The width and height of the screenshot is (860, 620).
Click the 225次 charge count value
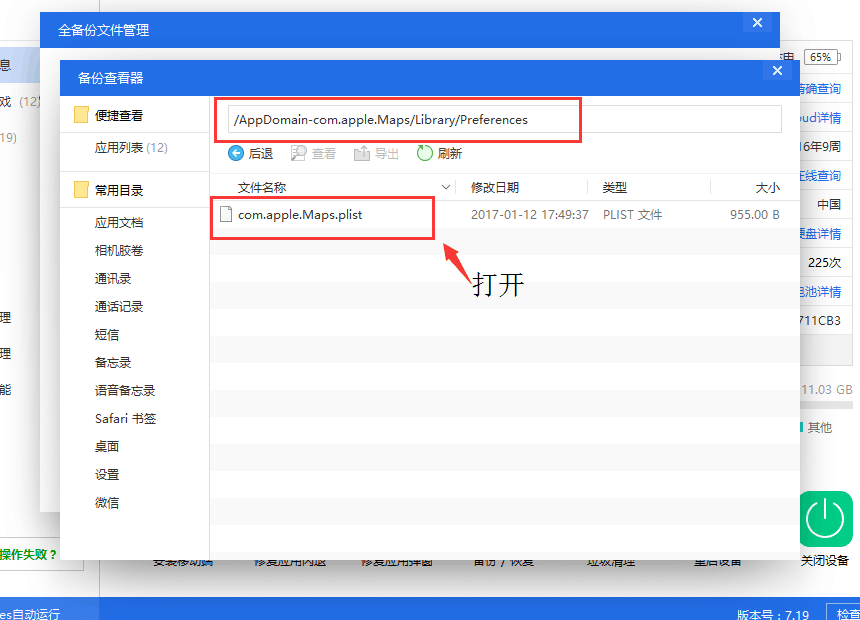click(824, 263)
